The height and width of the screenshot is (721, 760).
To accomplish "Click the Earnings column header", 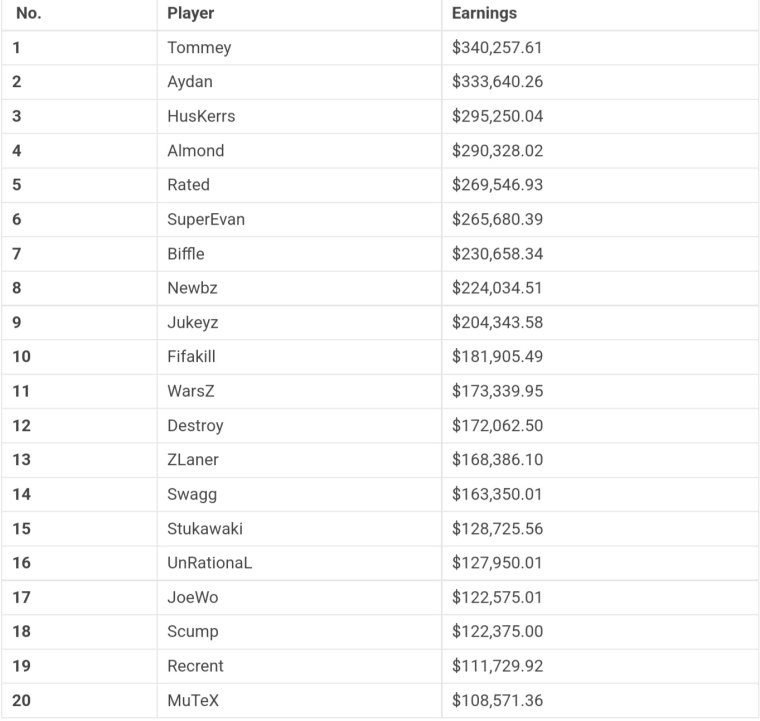I will 484,14.
